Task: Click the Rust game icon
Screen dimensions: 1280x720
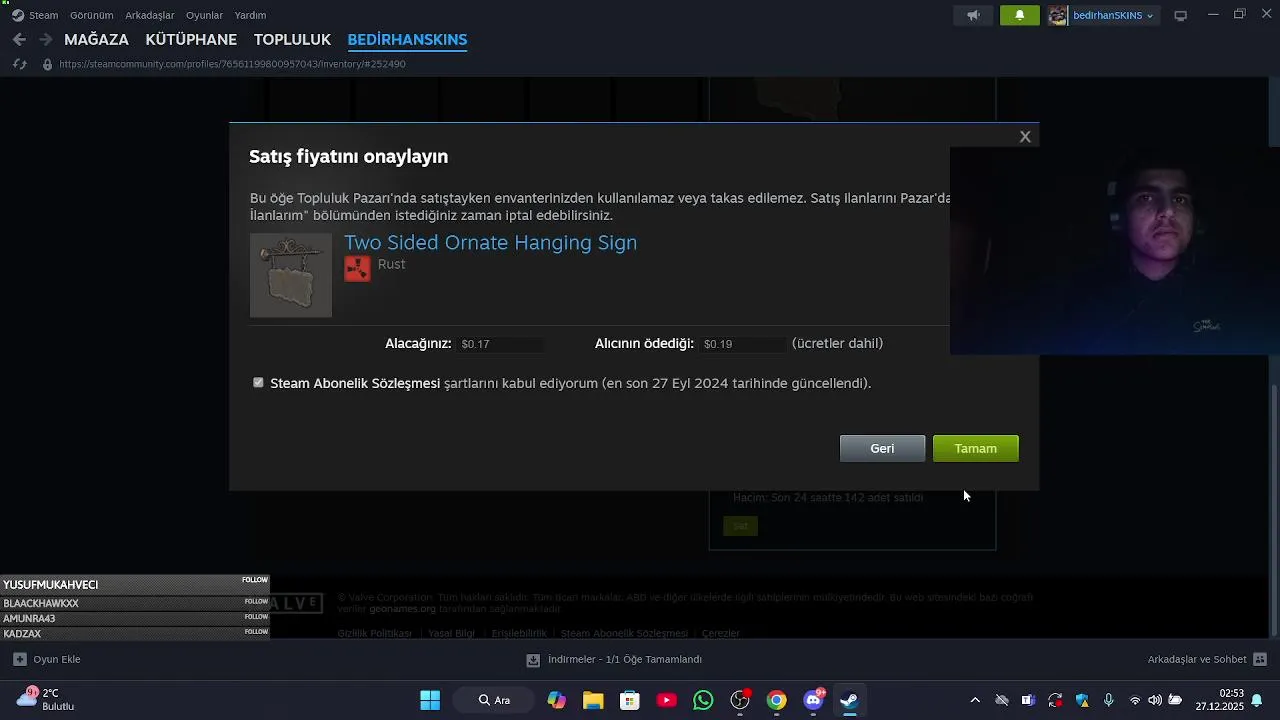Action: coord(357,269)
